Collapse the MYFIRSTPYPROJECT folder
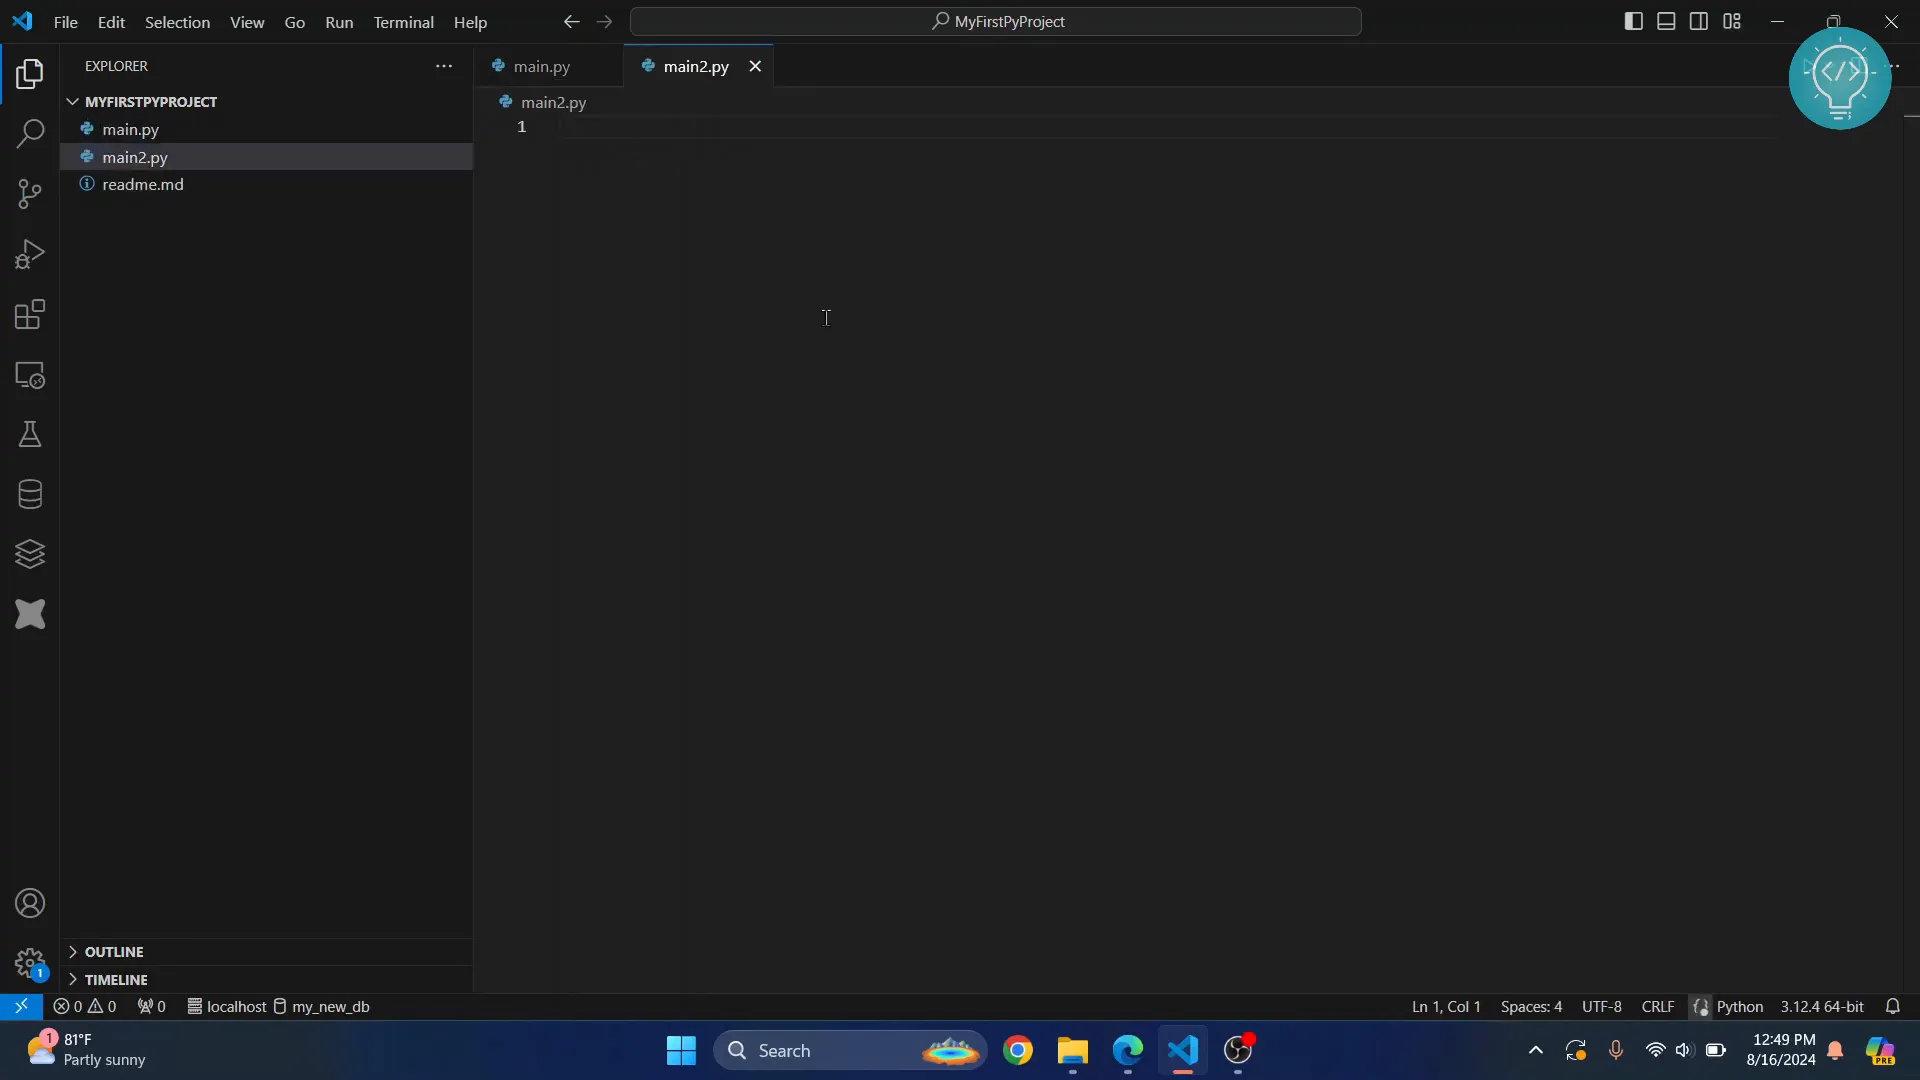Image resolution: width=1920 pixels, height=1080 pixels. 73,100
